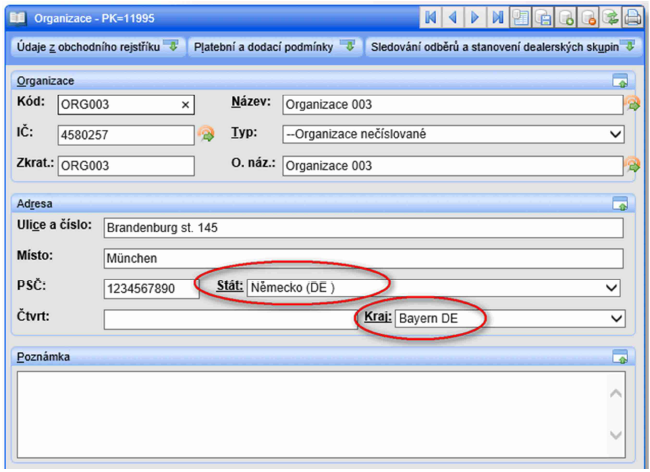650x472 pixels.
Task: Print the organization record
Action: [x=632, y=17]
